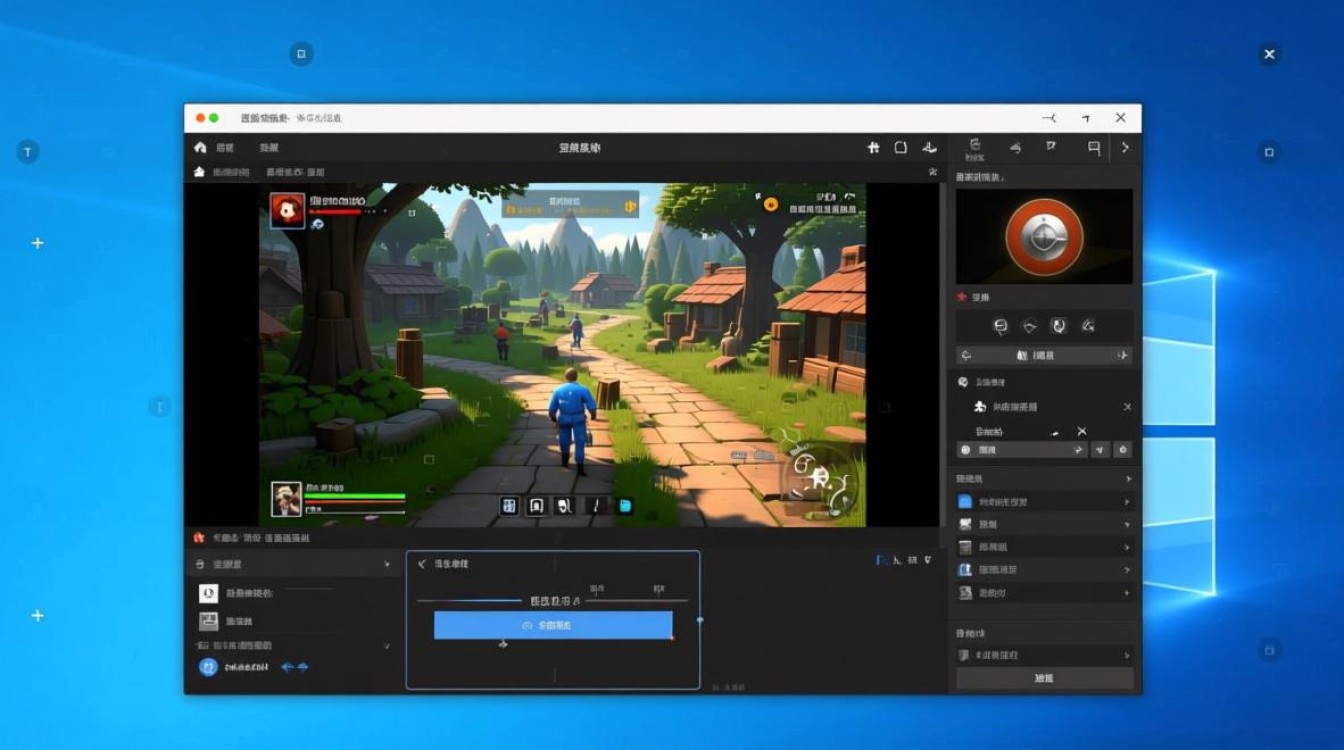Click the blue round icon at bottom-left panel
Screen dimensions: 1344x750
pyautogui.click(x=208, y=667)
